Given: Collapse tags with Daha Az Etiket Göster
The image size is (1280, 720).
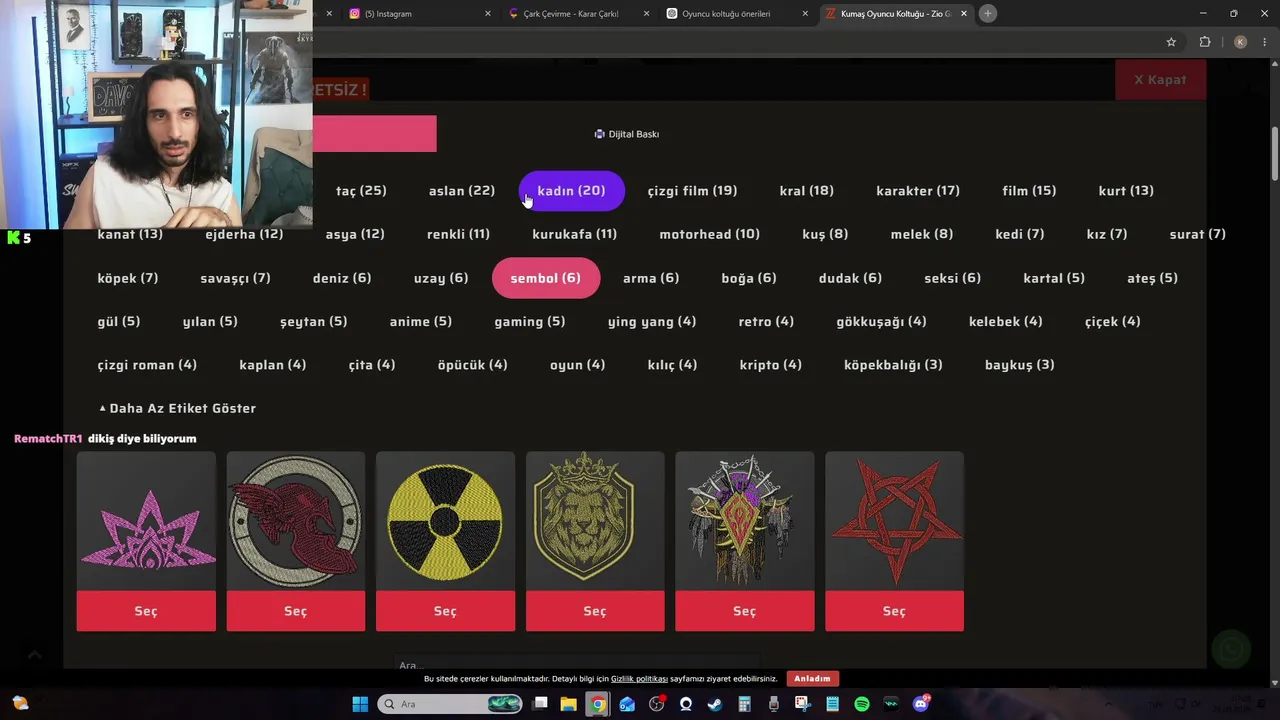Looking at the screenshot, I should [177, 408].
